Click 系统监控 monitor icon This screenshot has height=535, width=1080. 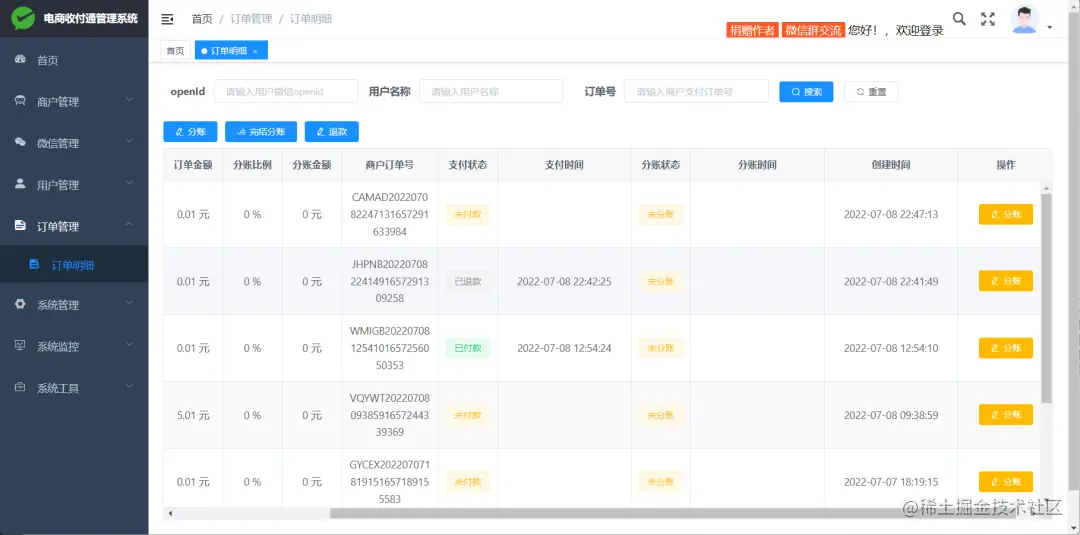pos(20,346)
